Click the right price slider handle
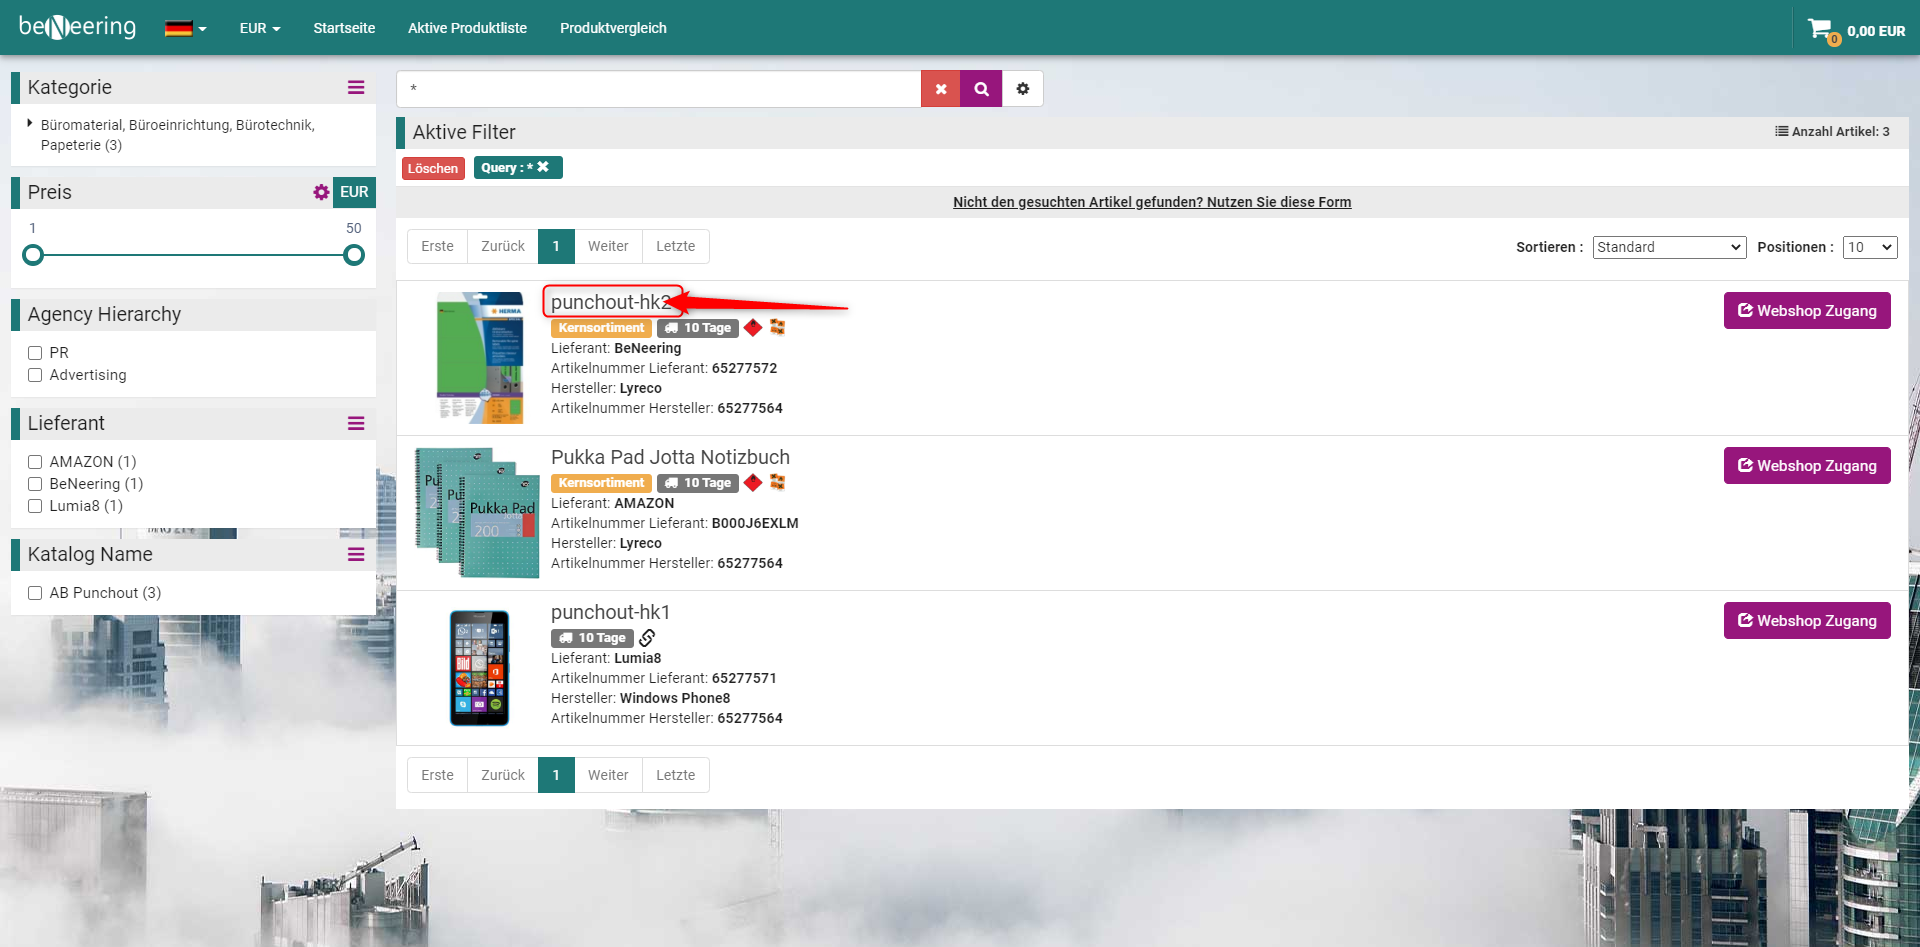 pos(353,255)
